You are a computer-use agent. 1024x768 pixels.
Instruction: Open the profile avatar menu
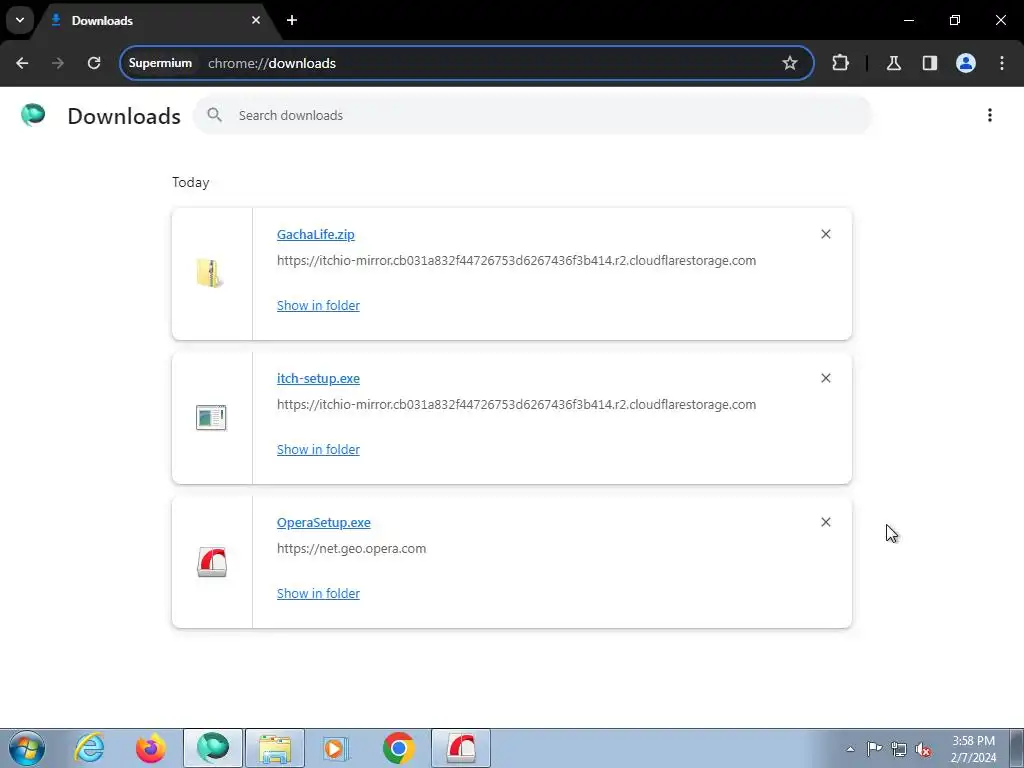(x=966, y=63)
